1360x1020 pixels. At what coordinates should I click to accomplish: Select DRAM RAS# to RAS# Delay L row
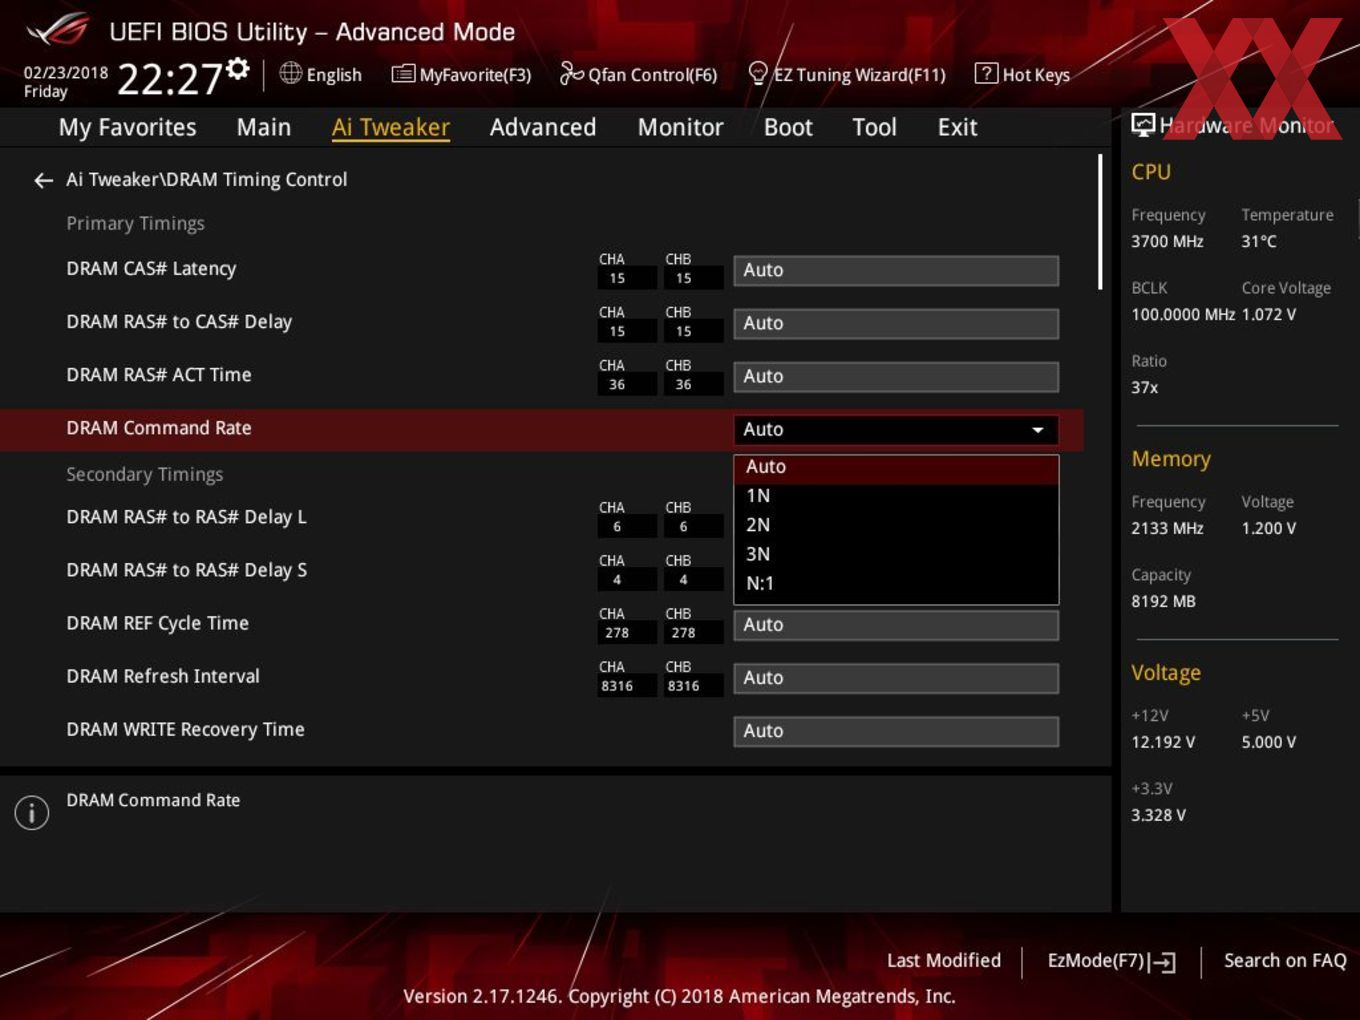[x=186, y=517]
